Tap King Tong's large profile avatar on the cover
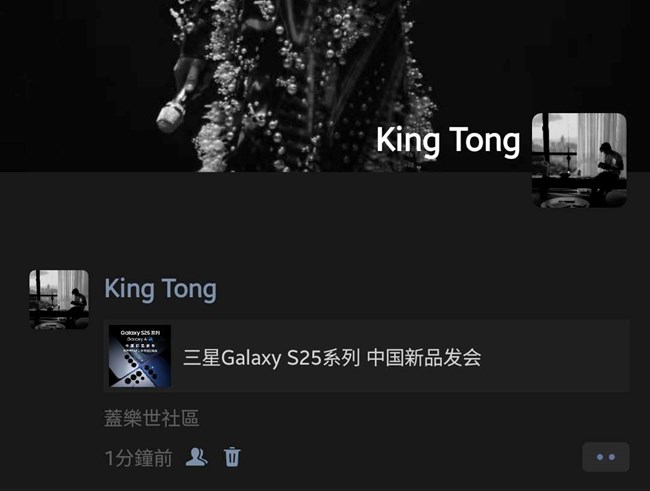 [579, 160]
